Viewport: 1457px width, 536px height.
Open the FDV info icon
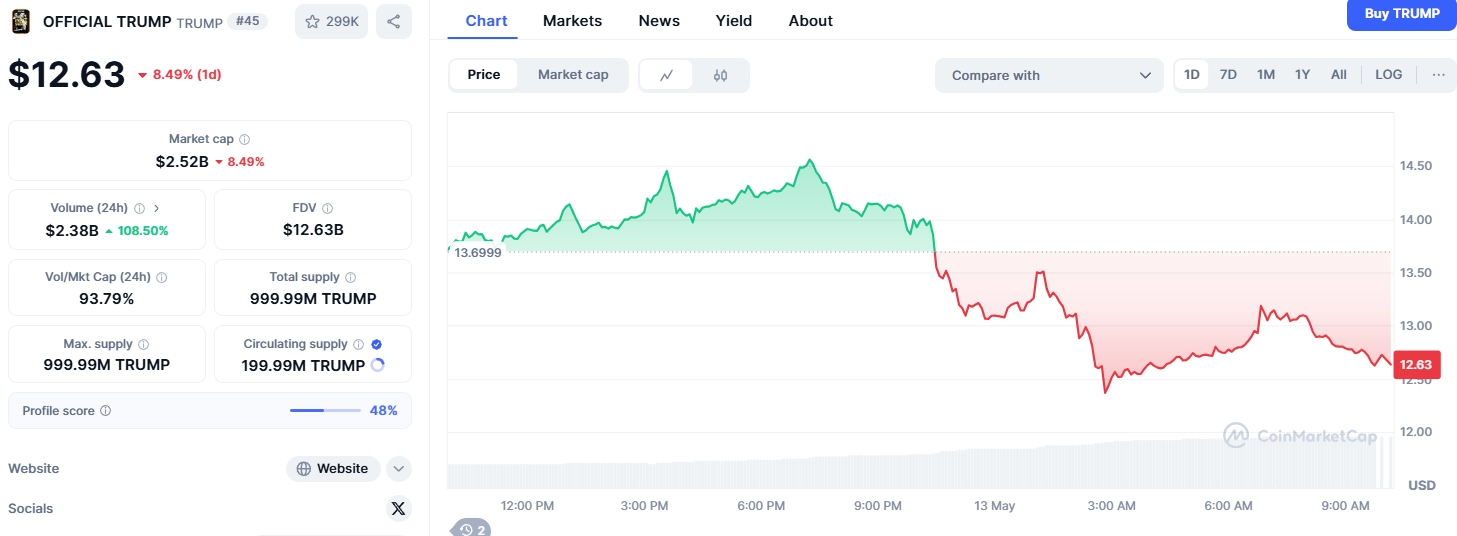[x=328, y=209]
